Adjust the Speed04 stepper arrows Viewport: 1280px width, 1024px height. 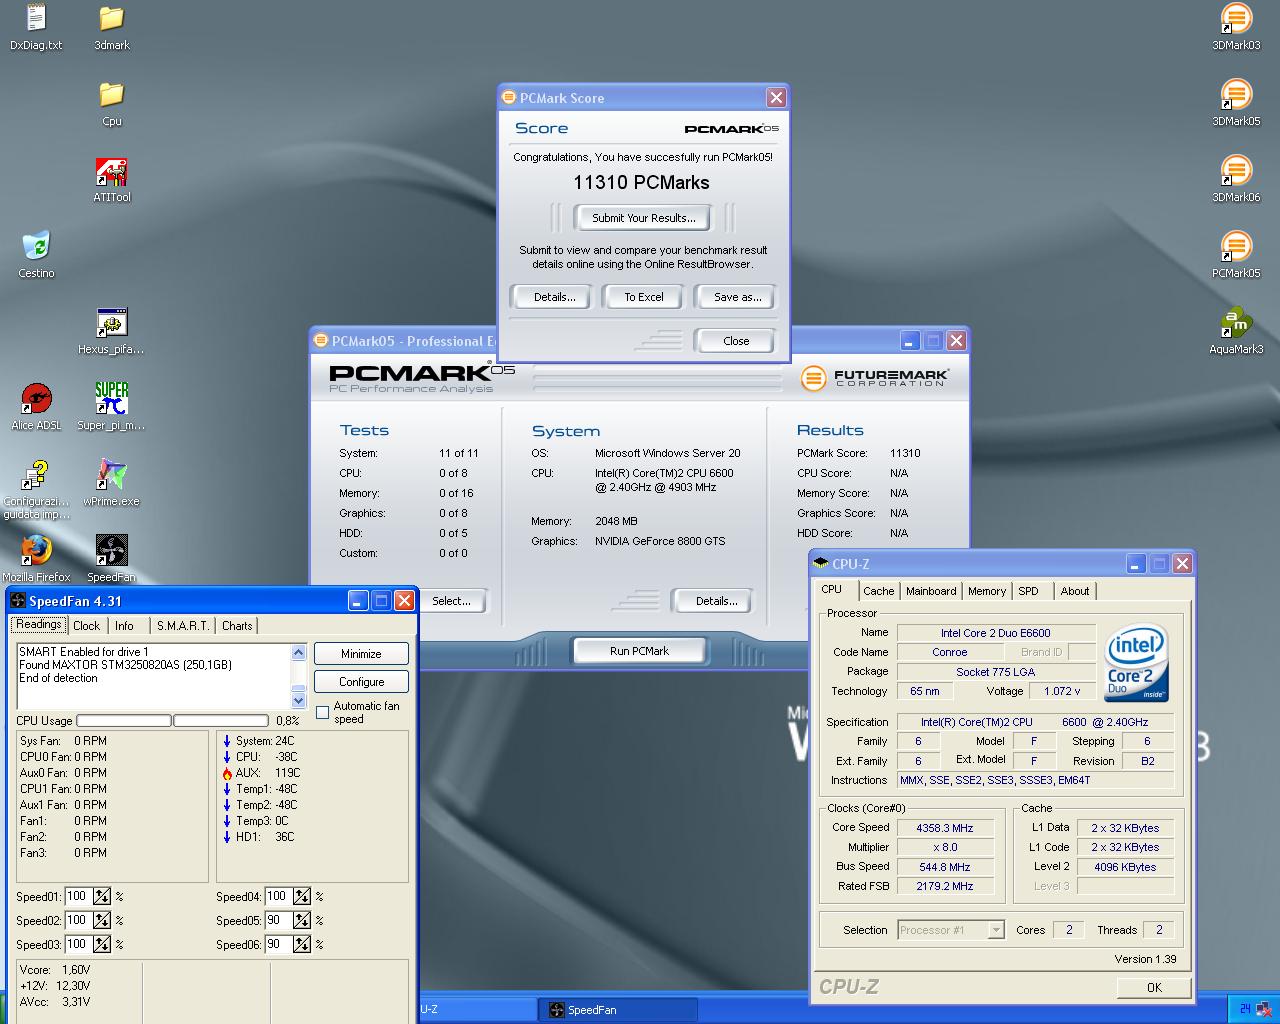coord(302,897)
